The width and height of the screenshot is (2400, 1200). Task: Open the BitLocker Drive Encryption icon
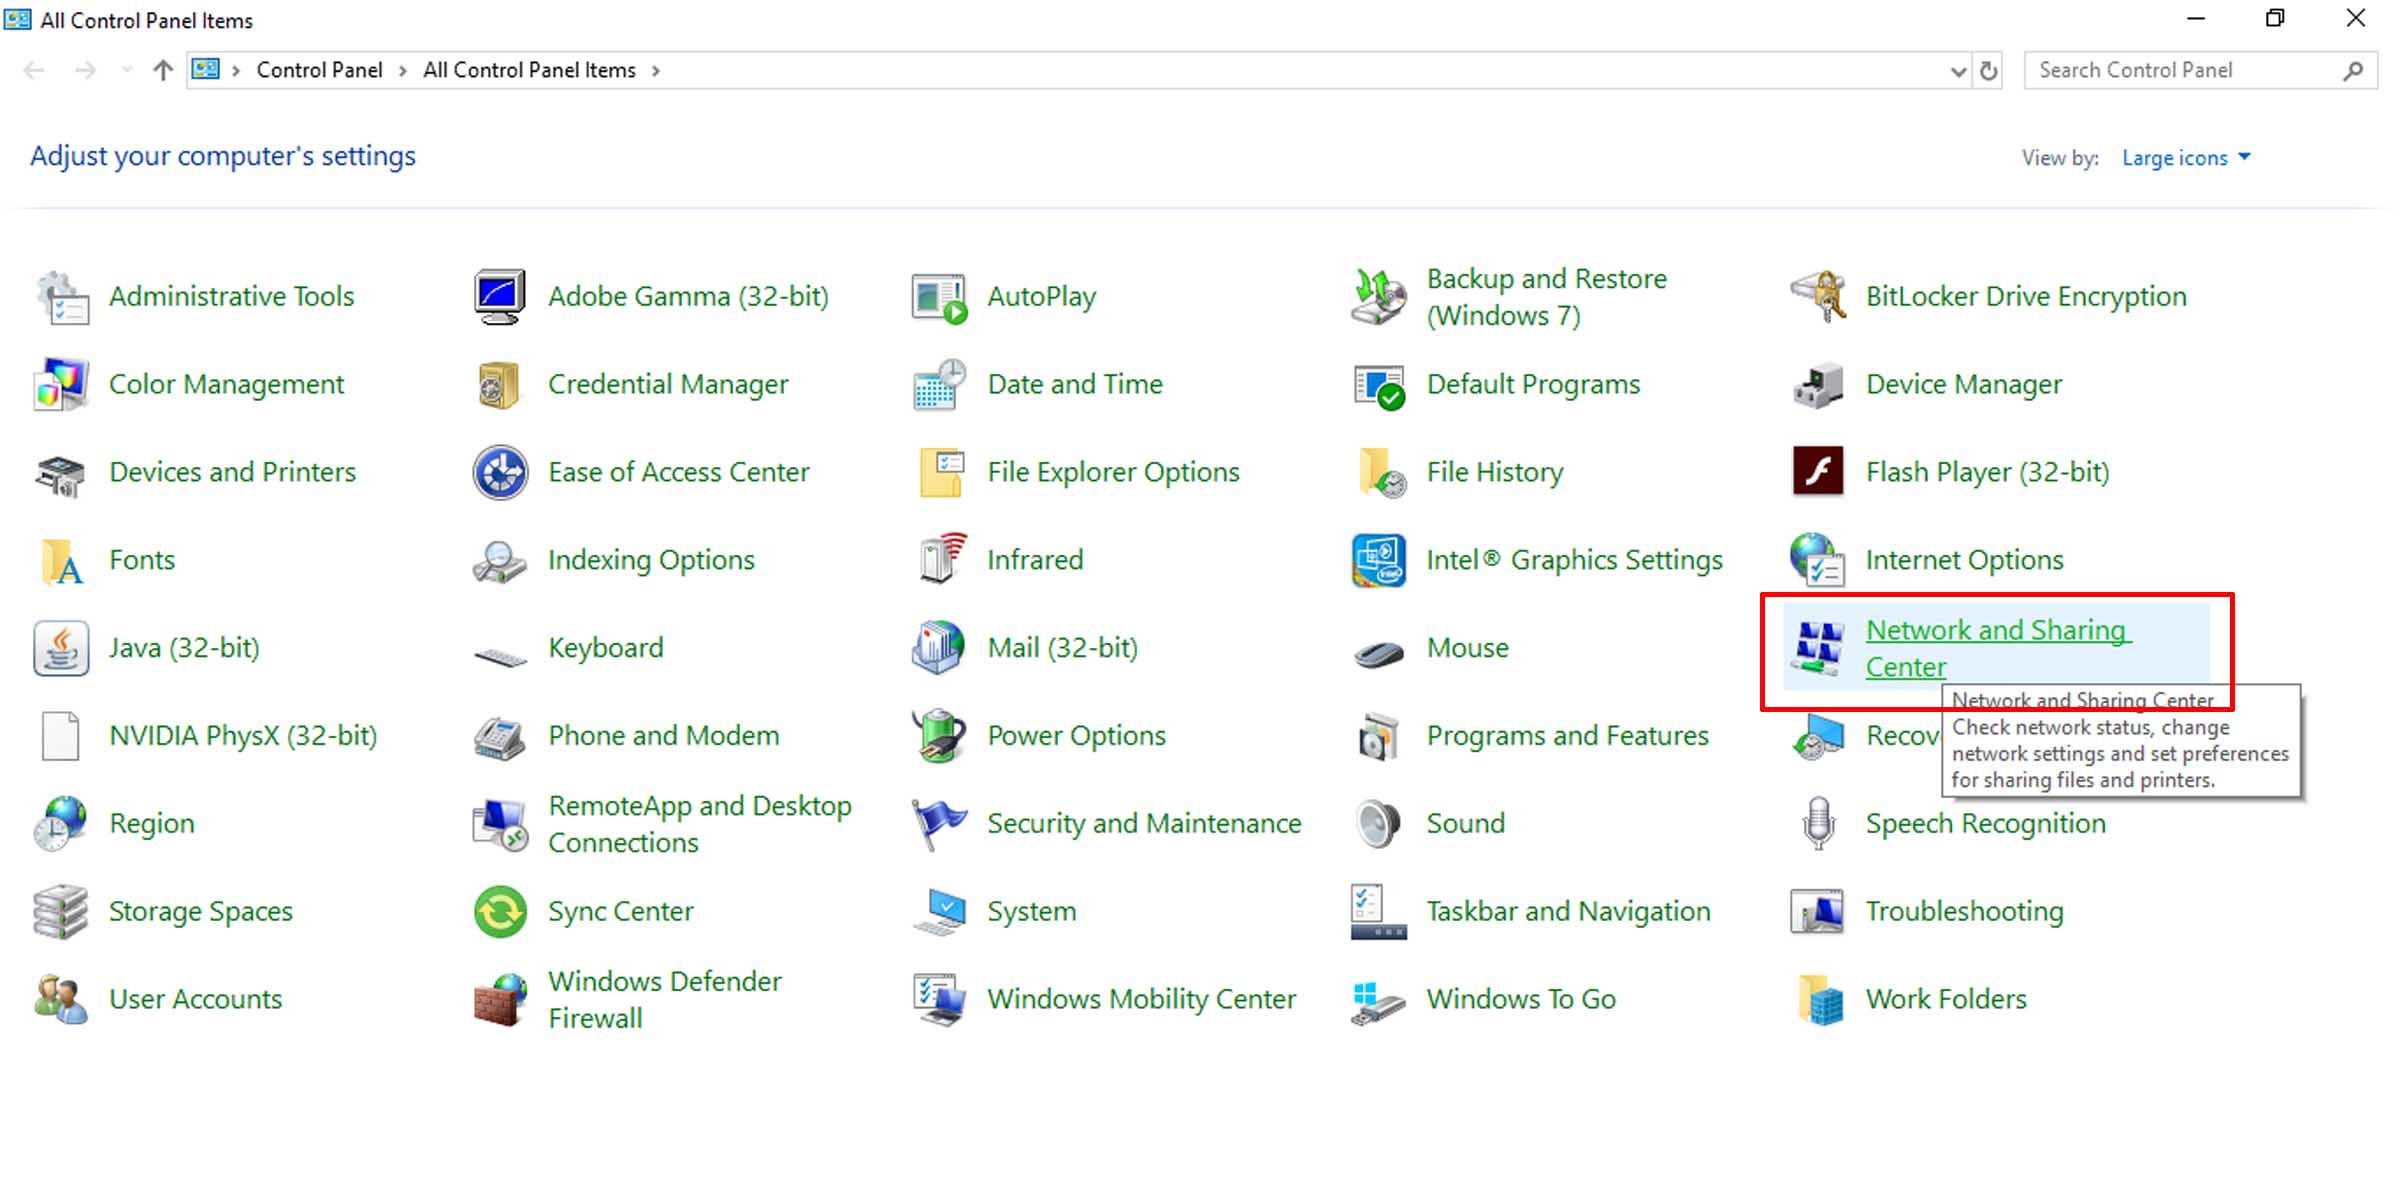point(1818,296)
